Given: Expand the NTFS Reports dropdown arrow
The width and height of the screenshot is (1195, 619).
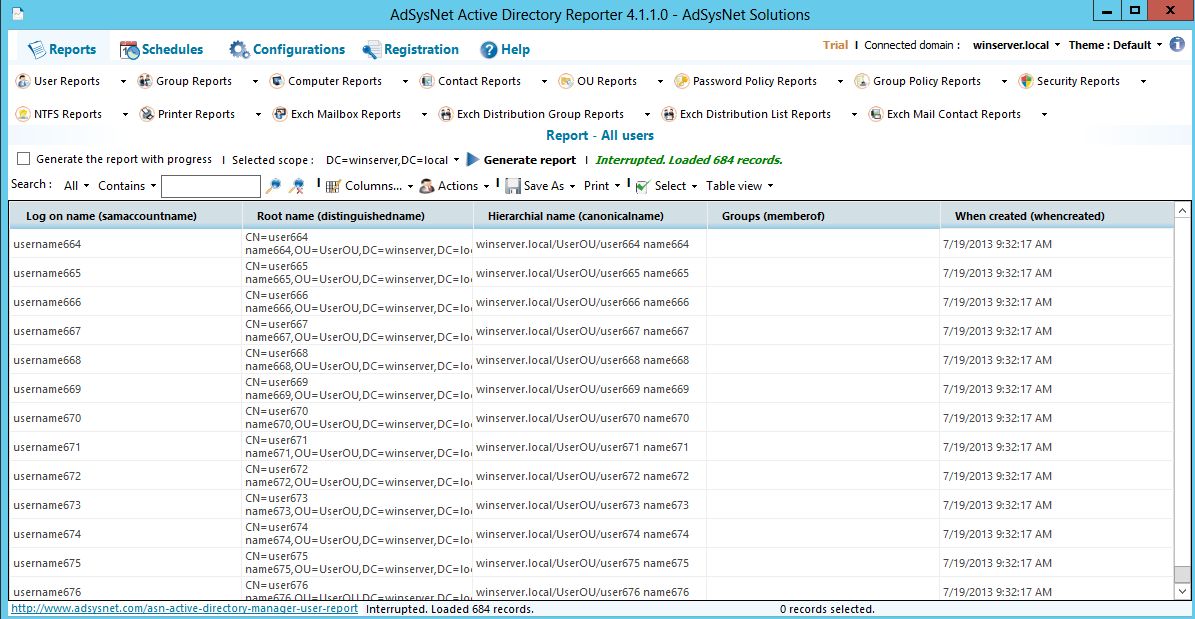Looking at the screenshot, I should click(x=124, y=114).
